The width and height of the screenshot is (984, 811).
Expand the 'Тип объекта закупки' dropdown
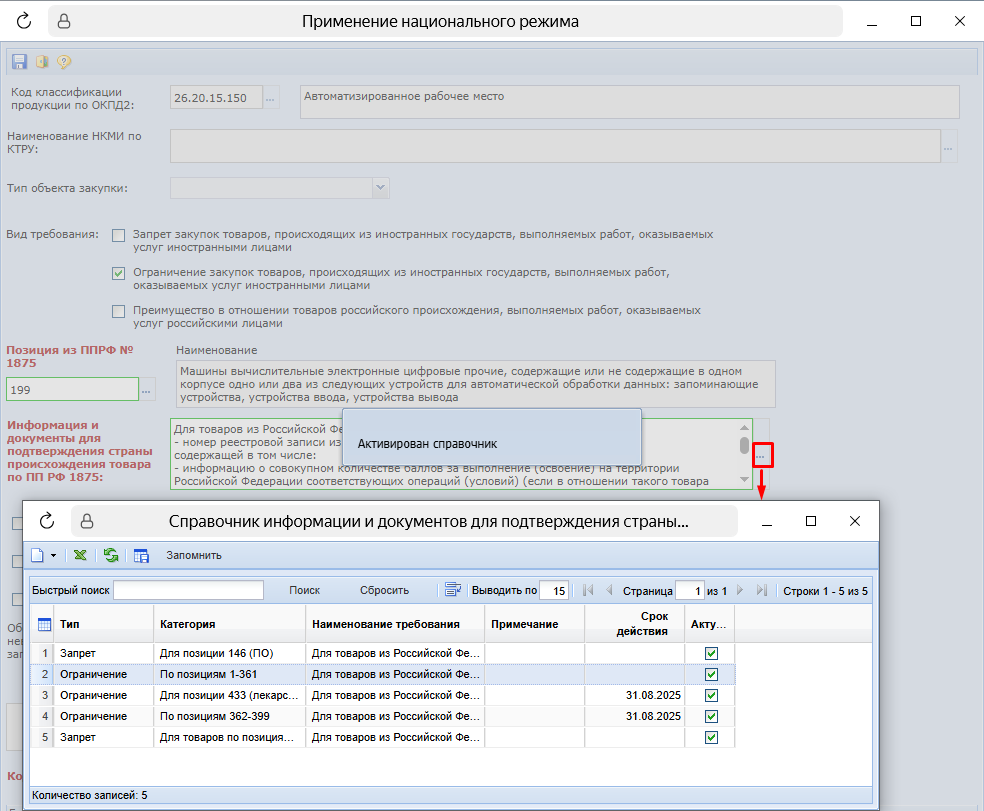click(x=379, y=187)
